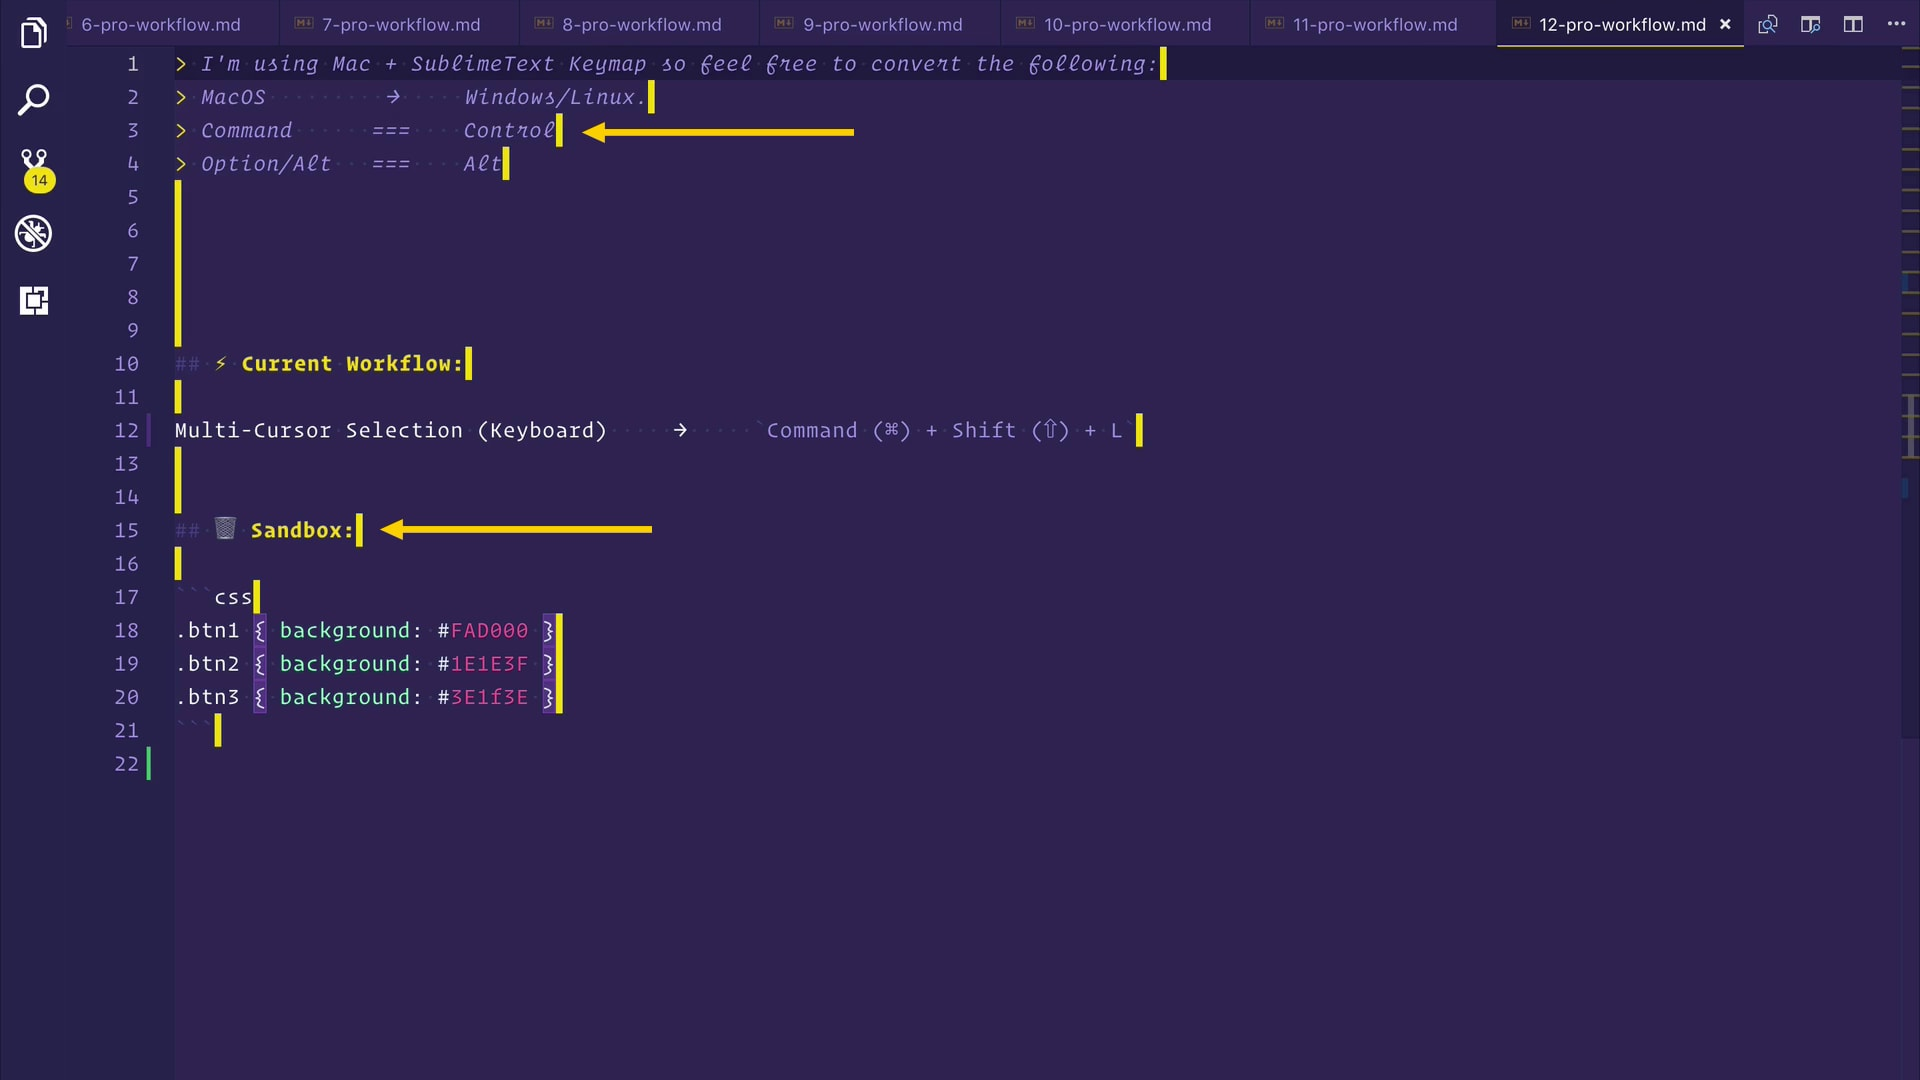Switch to 9-pro-workflow.md tab

pyautogui.click(x=882, y=24)
